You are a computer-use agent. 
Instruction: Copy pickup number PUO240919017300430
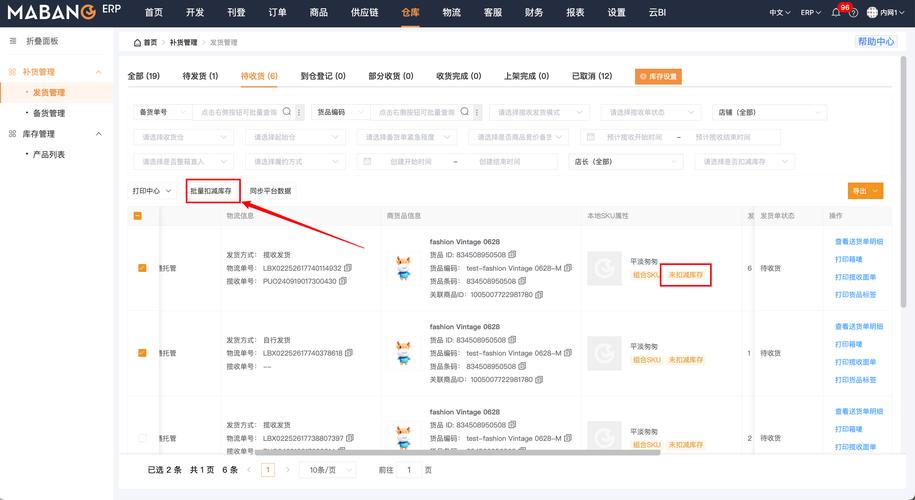343,281
